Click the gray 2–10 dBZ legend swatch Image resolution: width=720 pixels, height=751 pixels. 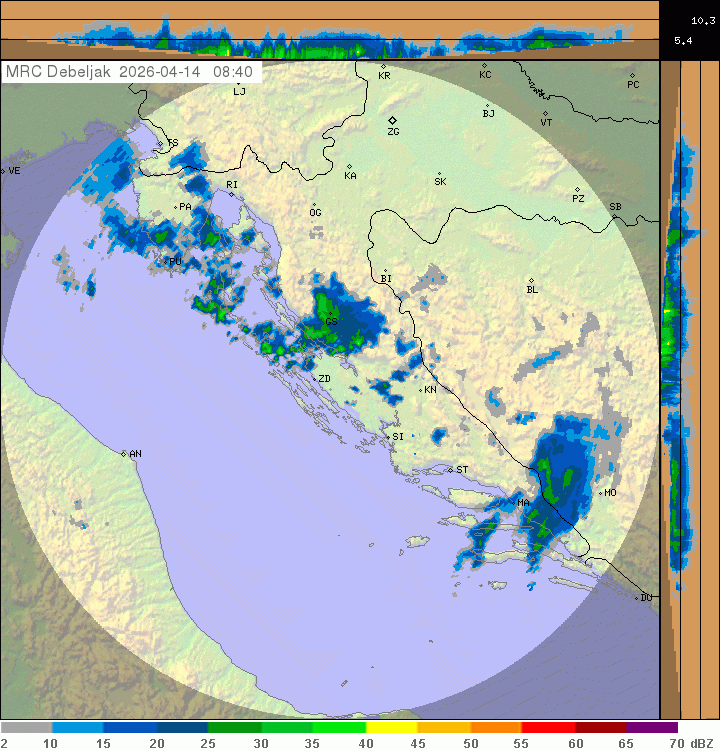click(26, 727)
